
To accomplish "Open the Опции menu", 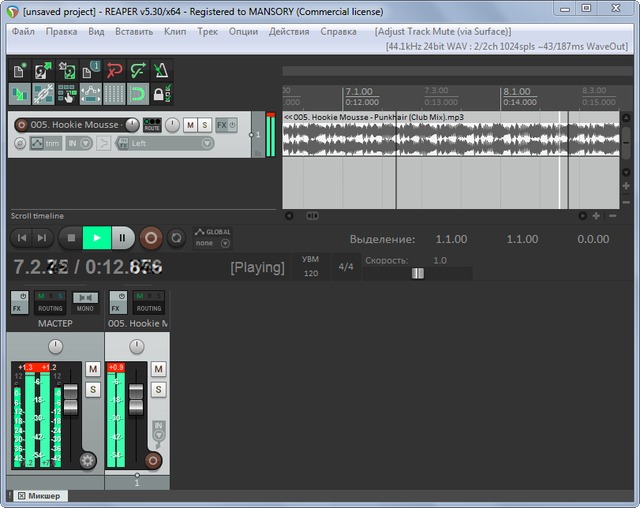I will point(243,31).
